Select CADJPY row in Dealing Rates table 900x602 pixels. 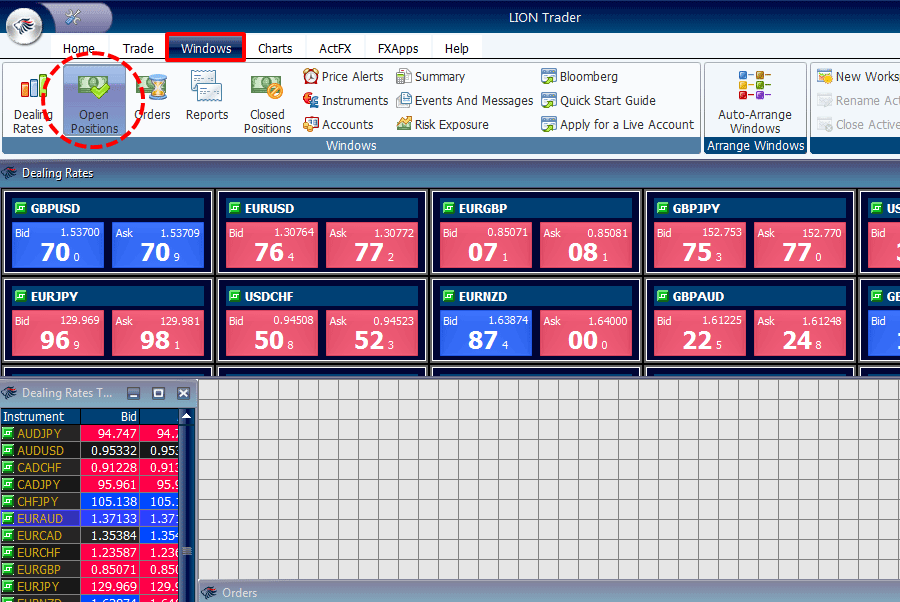tap(90, 484)
